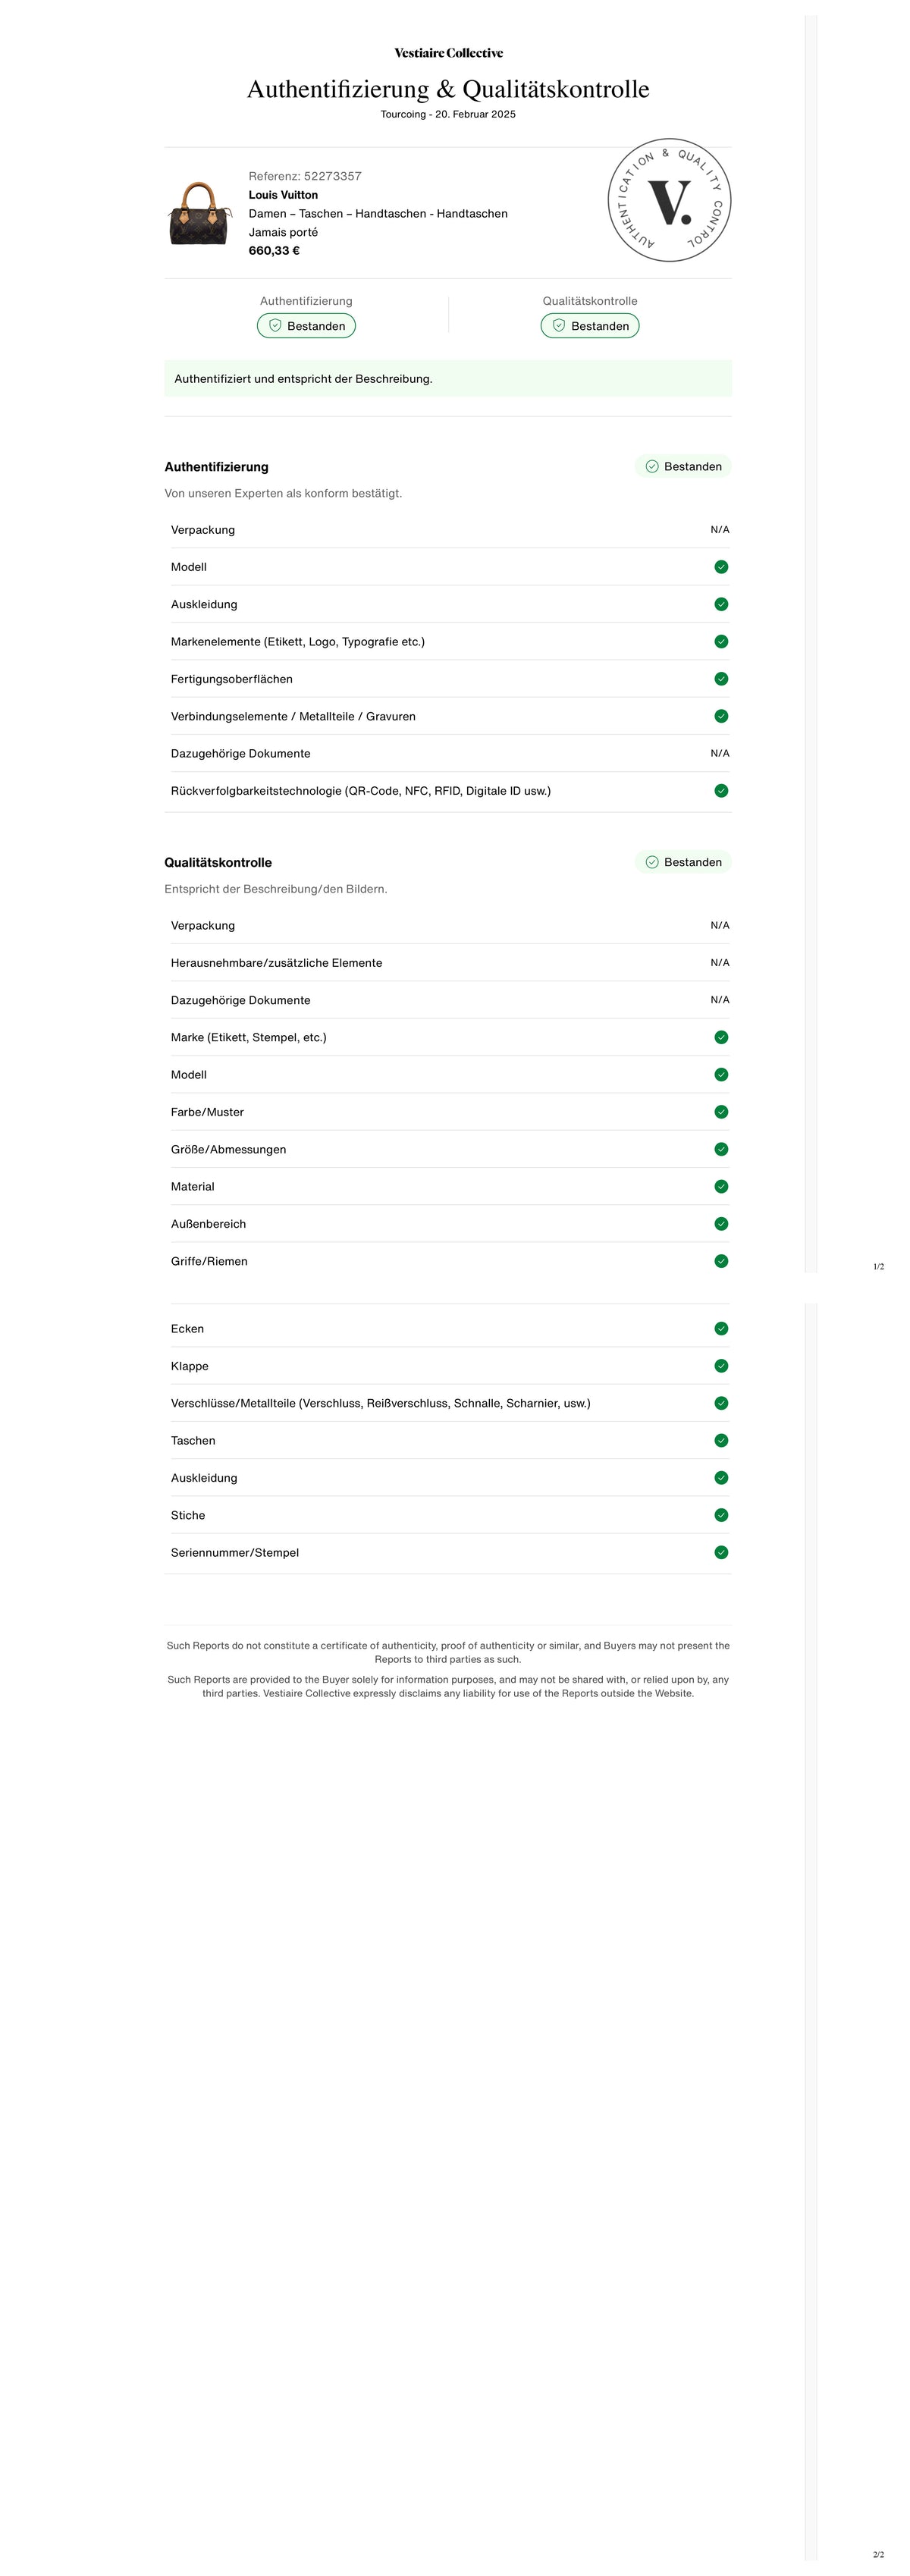Click checkmark for Fertigungsoberflächen row
The width and height of the screenshot is (910, 2576).
tap(721, 679)
